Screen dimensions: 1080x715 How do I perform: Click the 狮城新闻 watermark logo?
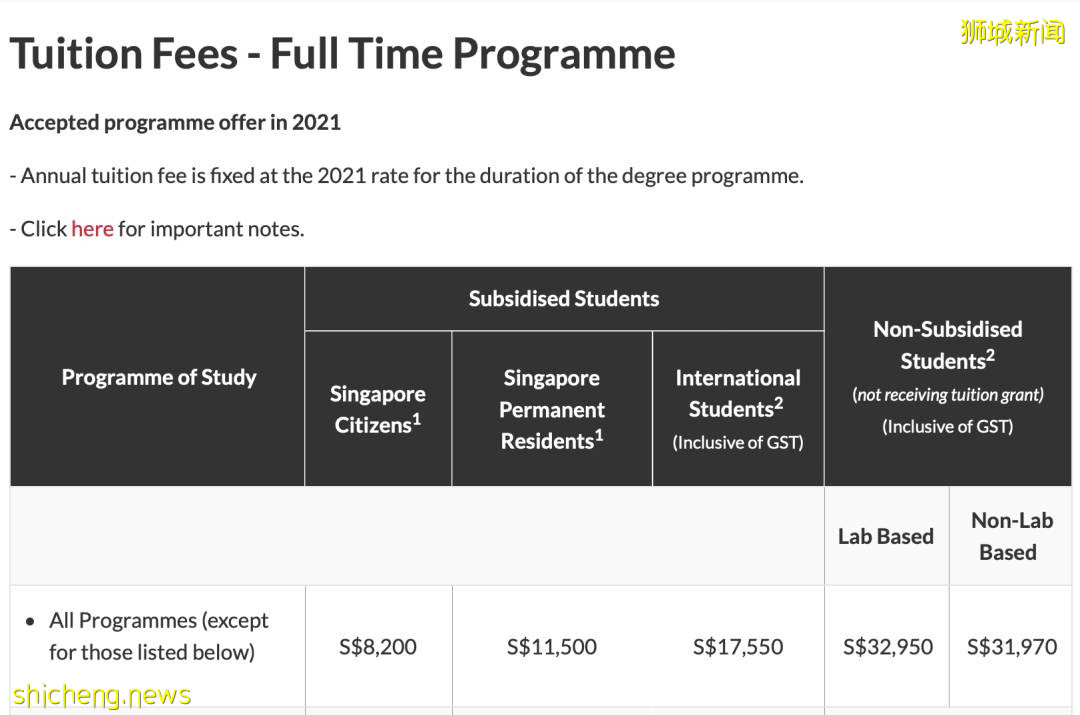1012,32
